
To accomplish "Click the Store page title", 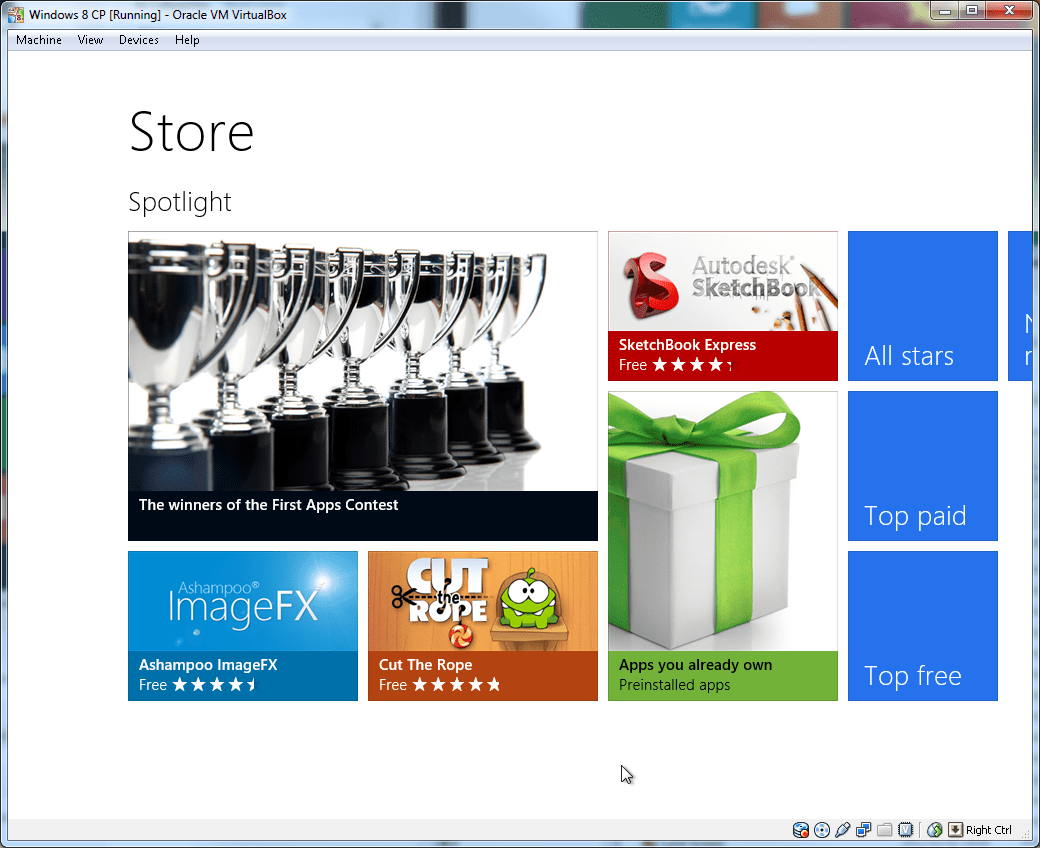I will click(191, 132).
